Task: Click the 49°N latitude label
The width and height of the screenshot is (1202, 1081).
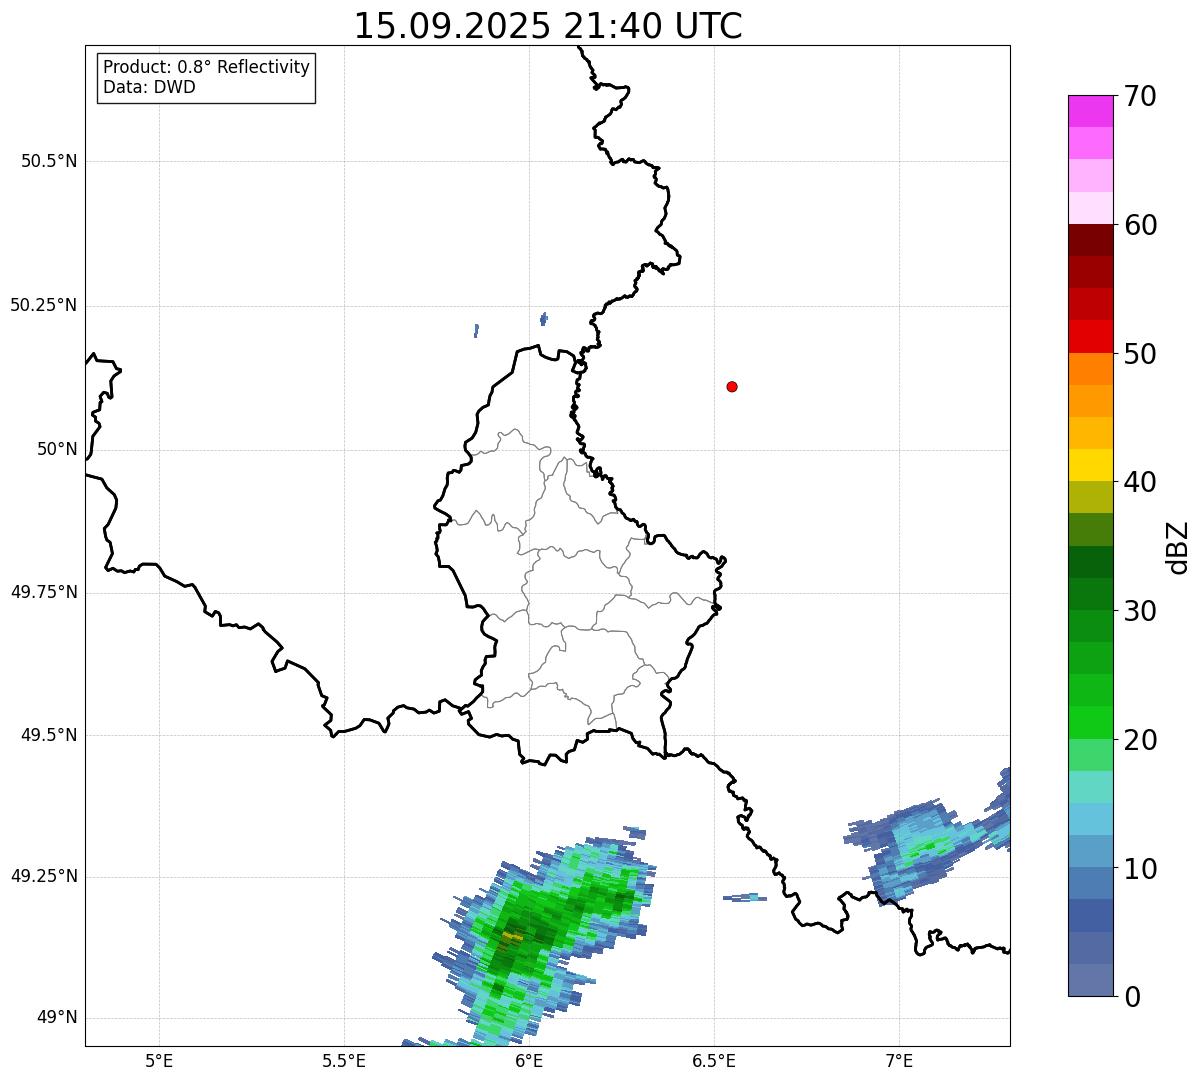Action: pyautogui.click(x=57, y=1017)
